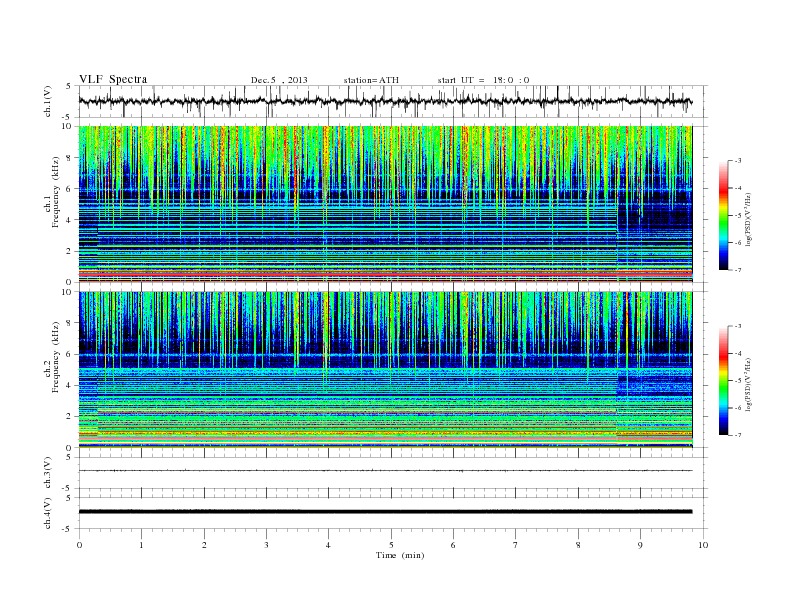792x612 pixels.
Task: Click the "-7" tick on upper colorbar
Action: [738, 270]
